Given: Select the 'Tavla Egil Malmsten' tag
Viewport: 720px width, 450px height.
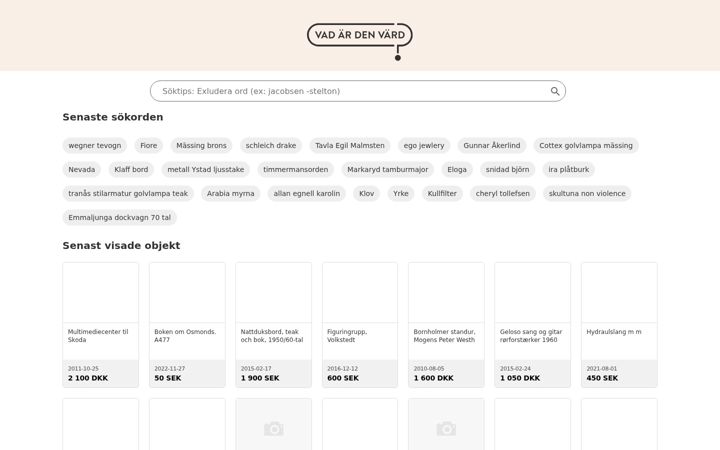Looking at the screenshot, I should click(349, 146).
